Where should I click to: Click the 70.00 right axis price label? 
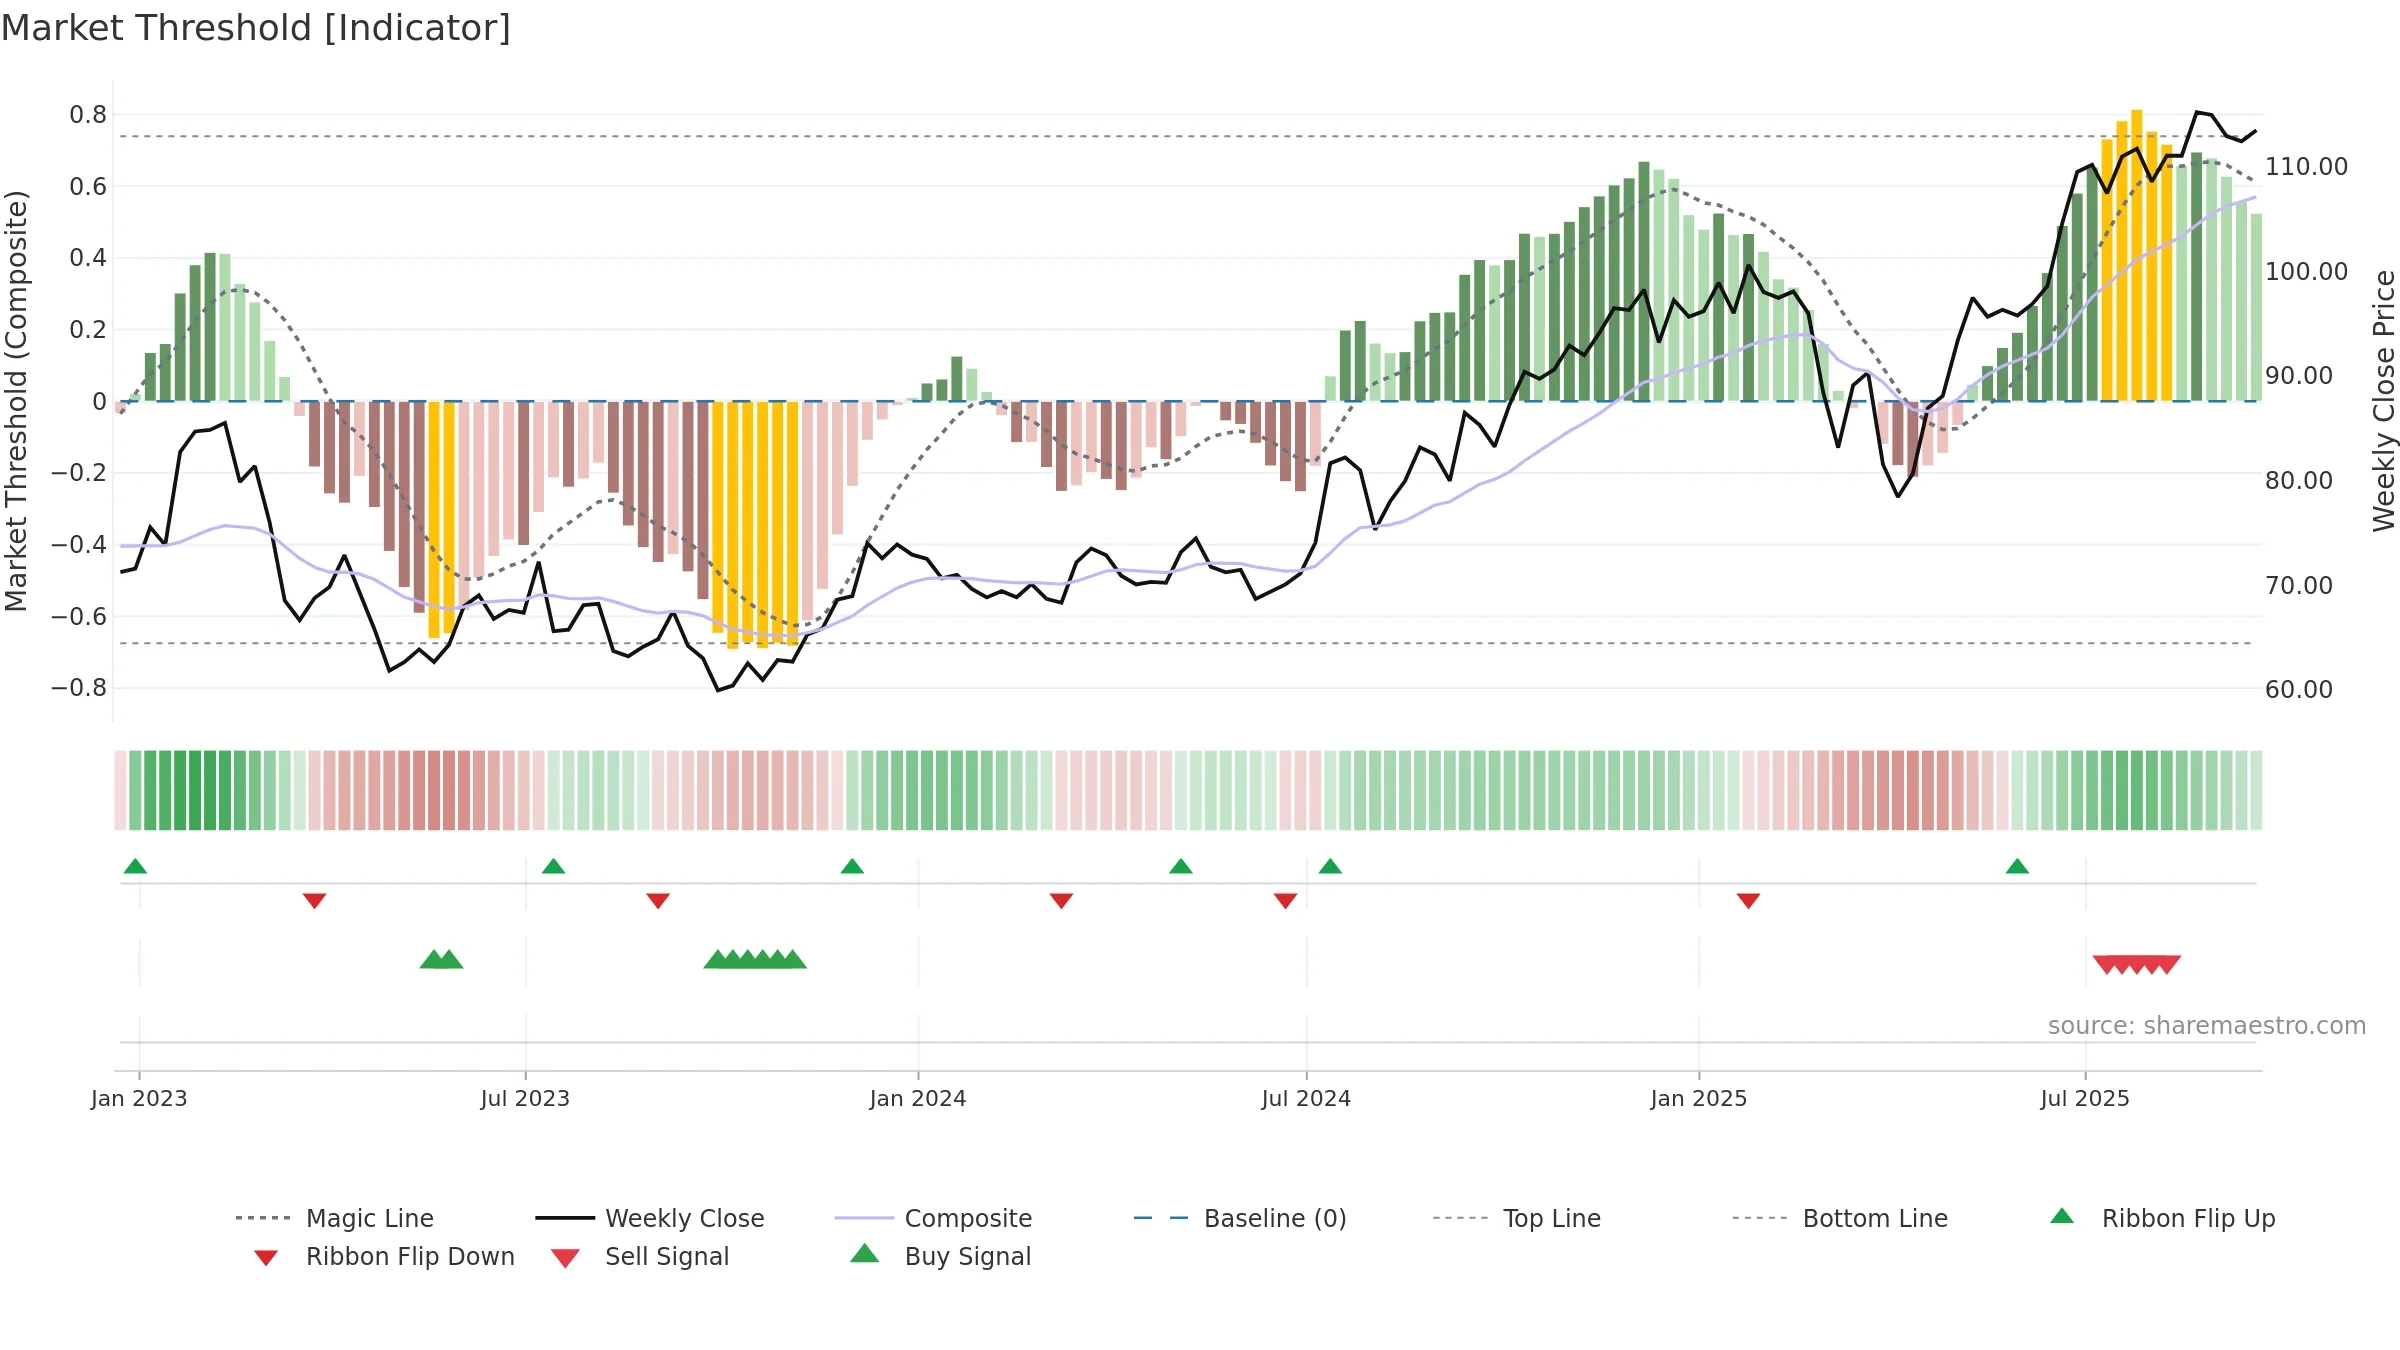click(2299, 586)
